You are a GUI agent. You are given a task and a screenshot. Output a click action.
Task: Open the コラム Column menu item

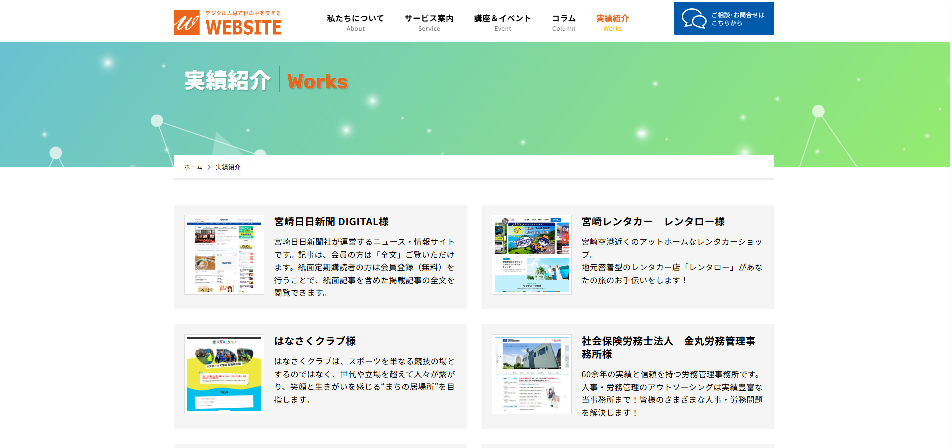564,22
